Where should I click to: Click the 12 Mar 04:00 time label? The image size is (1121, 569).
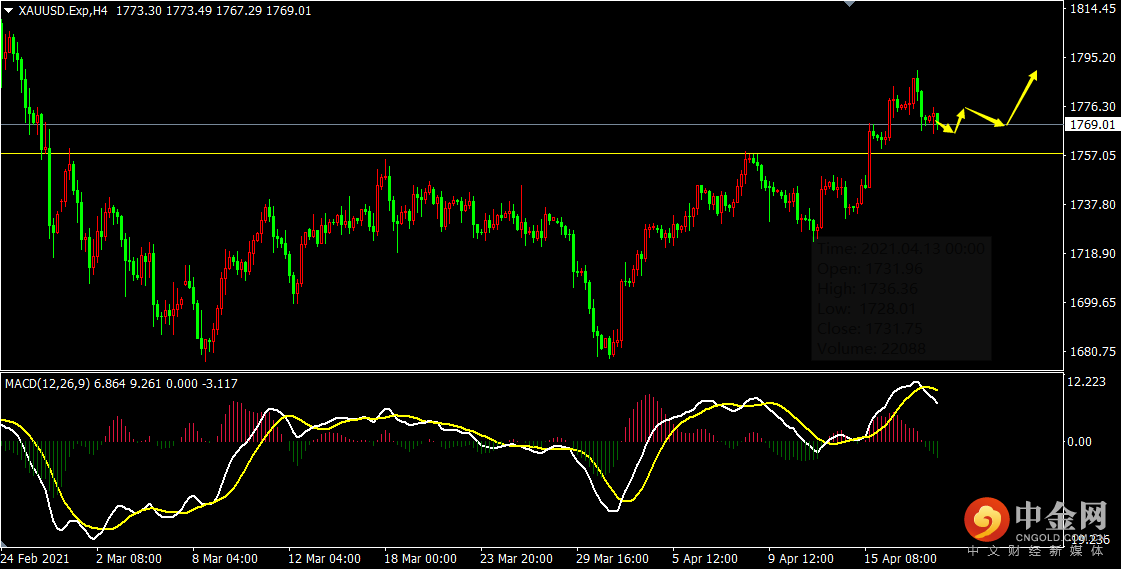point(326,558)
